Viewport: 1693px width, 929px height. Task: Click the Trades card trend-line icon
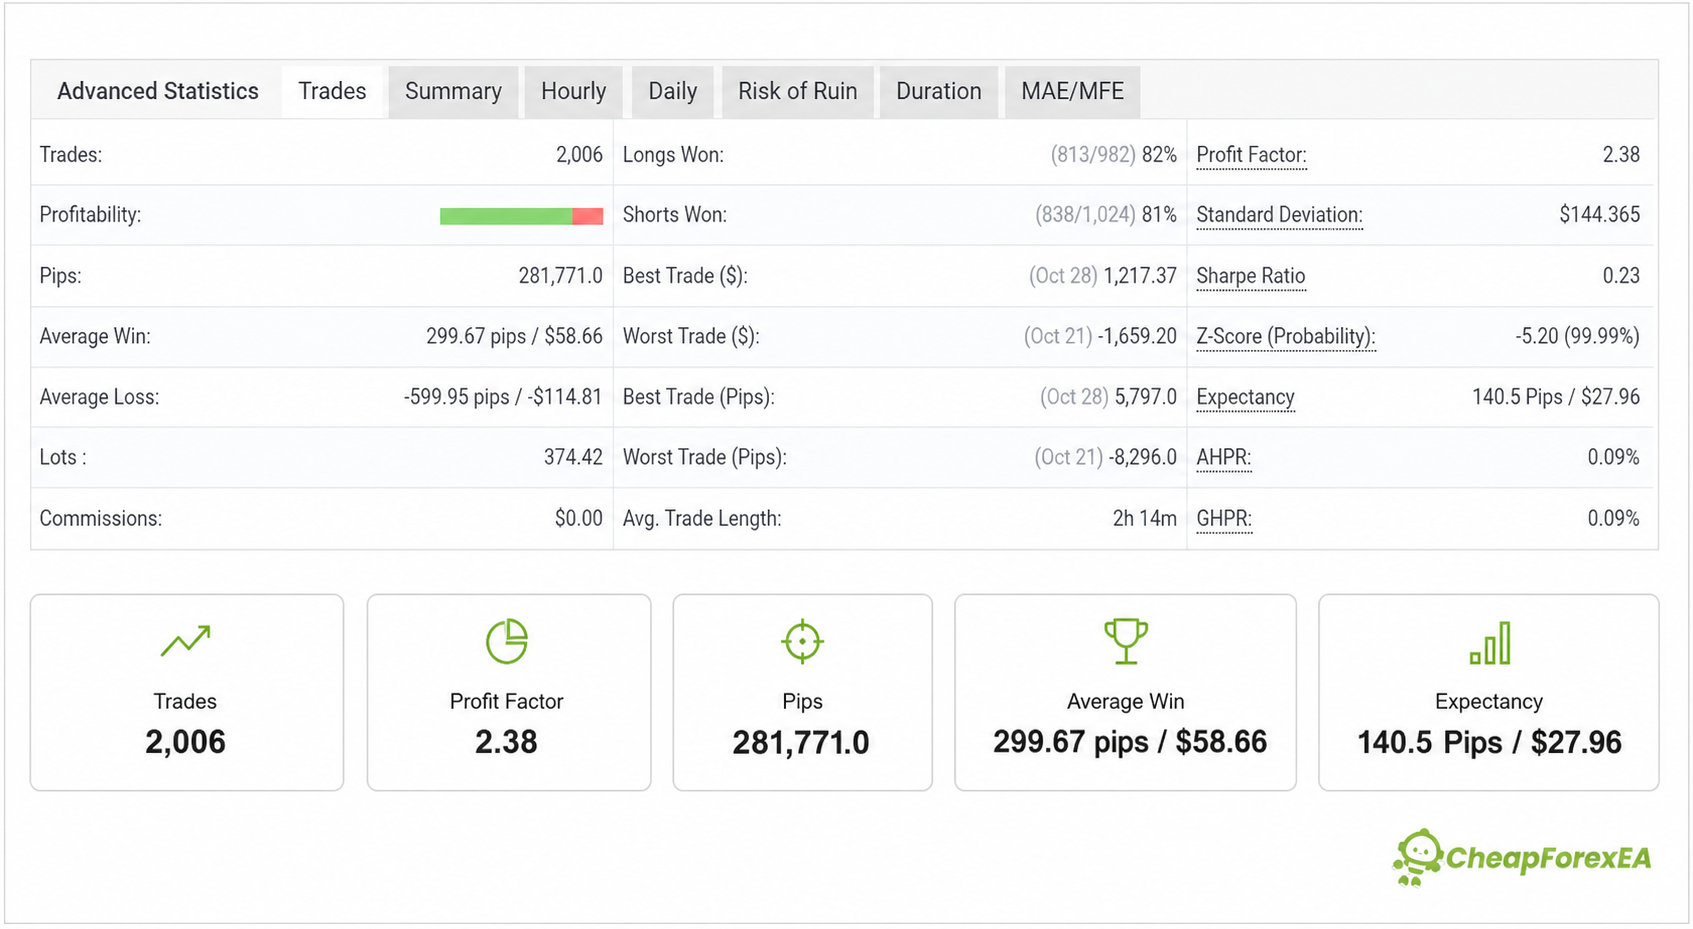click(x=186, y=641)
